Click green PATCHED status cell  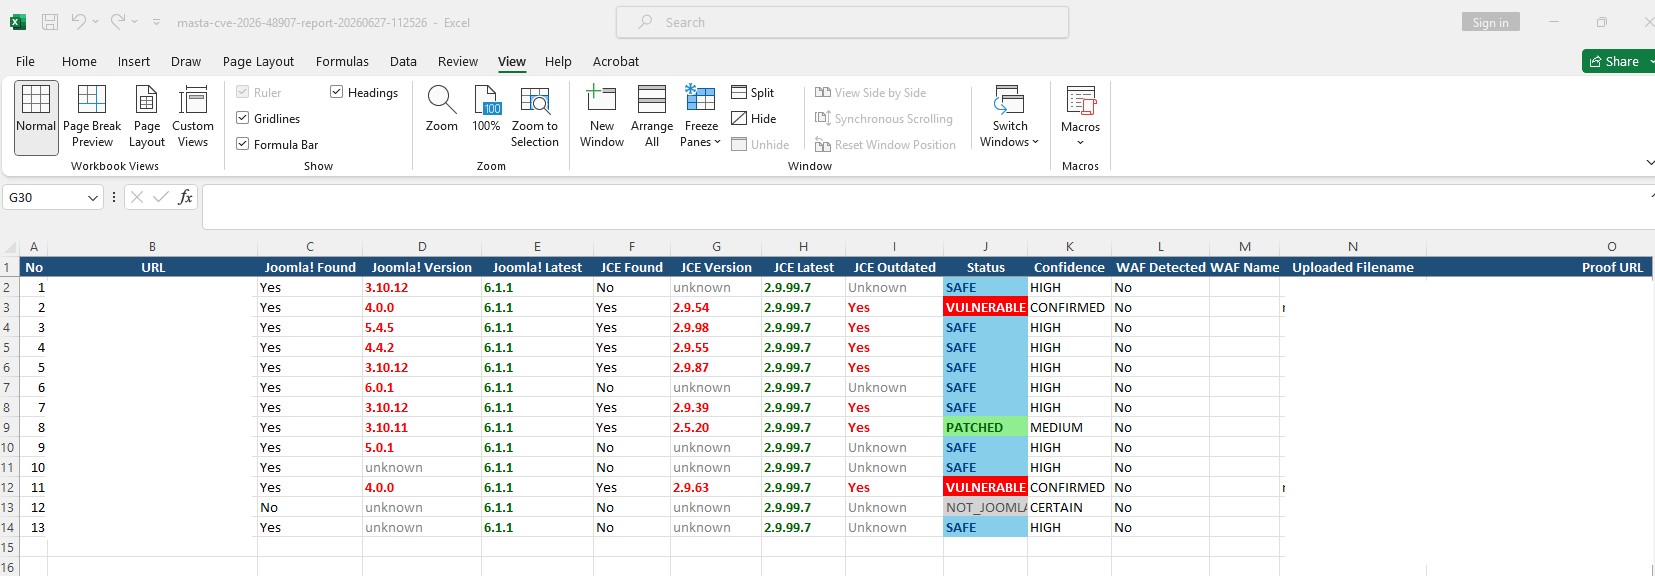(985, 427)
